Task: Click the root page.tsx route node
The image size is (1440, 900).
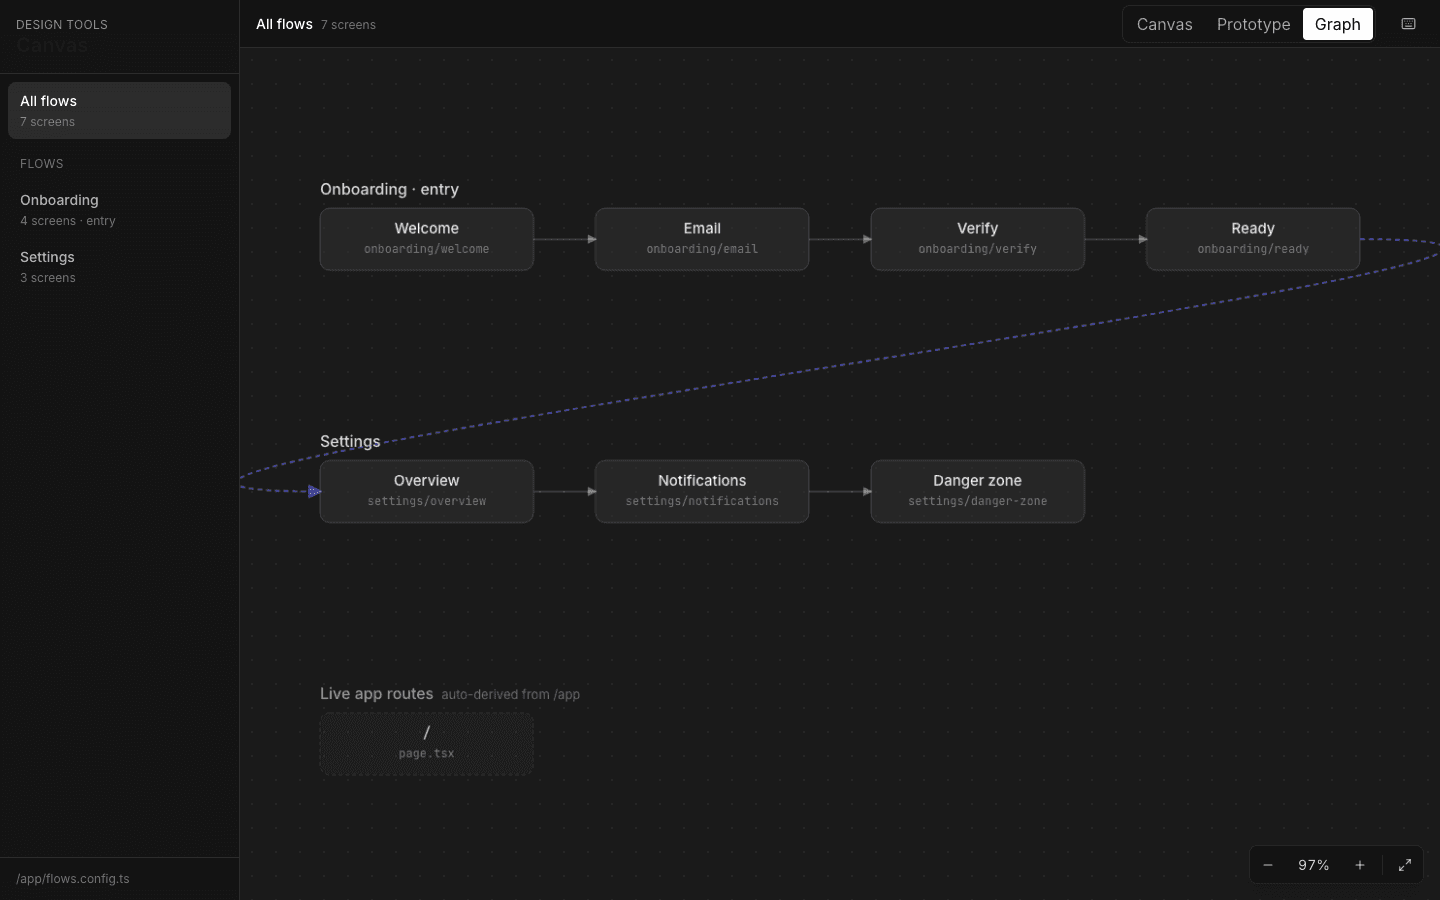Action: [427, 743]
